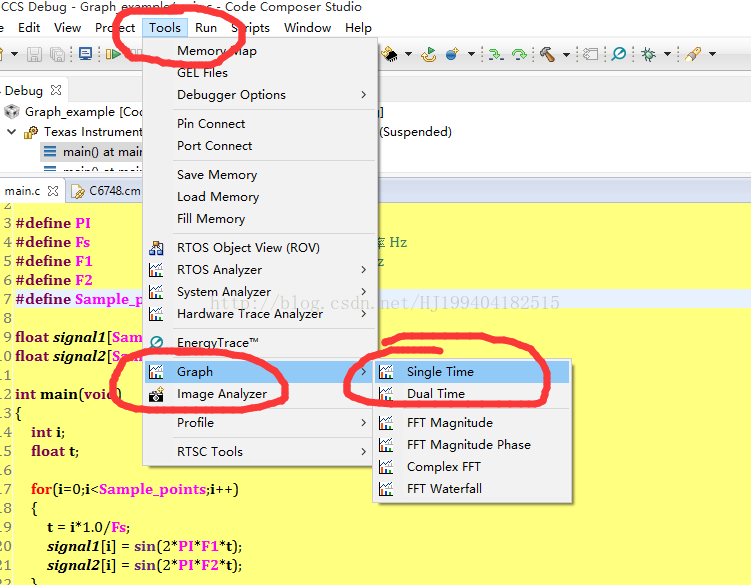Click the Tools menu

point(165,28)
